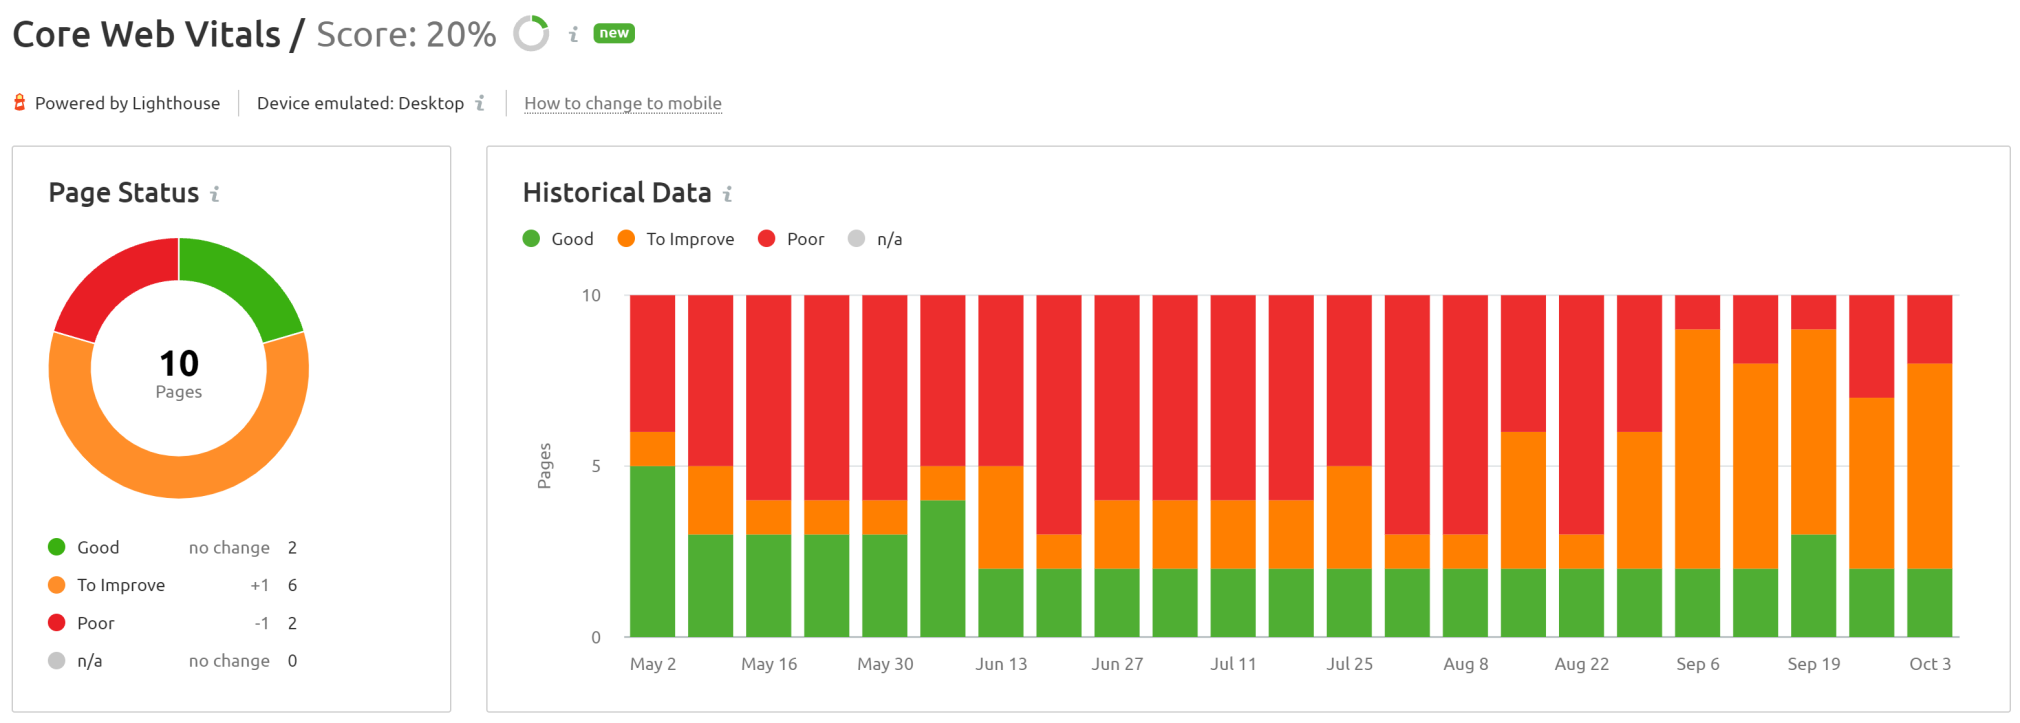The width and height of the screenshot is (2020, 723).
Task: Select orange To Improve segment of donut
Action: coord(179,477)
